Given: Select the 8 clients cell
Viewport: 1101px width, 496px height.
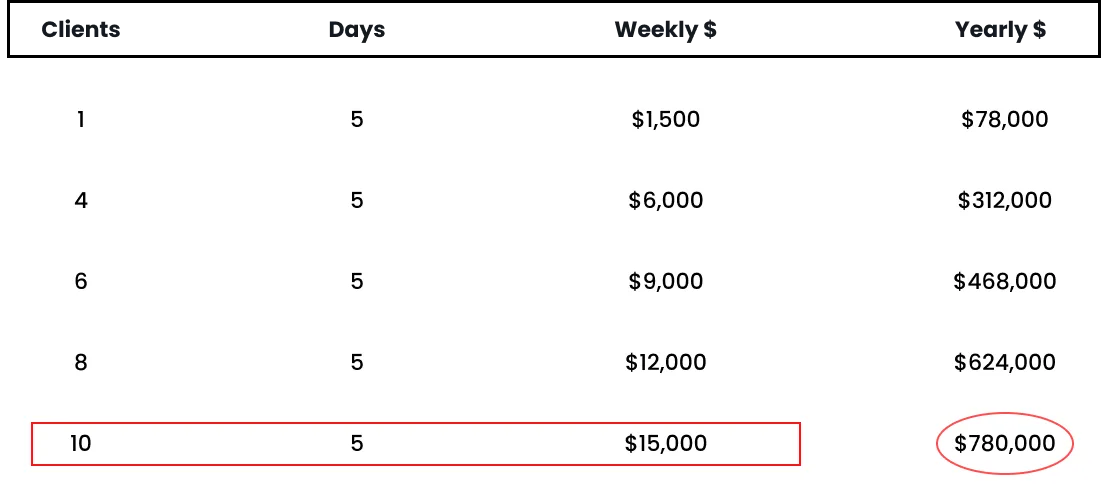Looking at the screenshot, I should click(81, 363).
